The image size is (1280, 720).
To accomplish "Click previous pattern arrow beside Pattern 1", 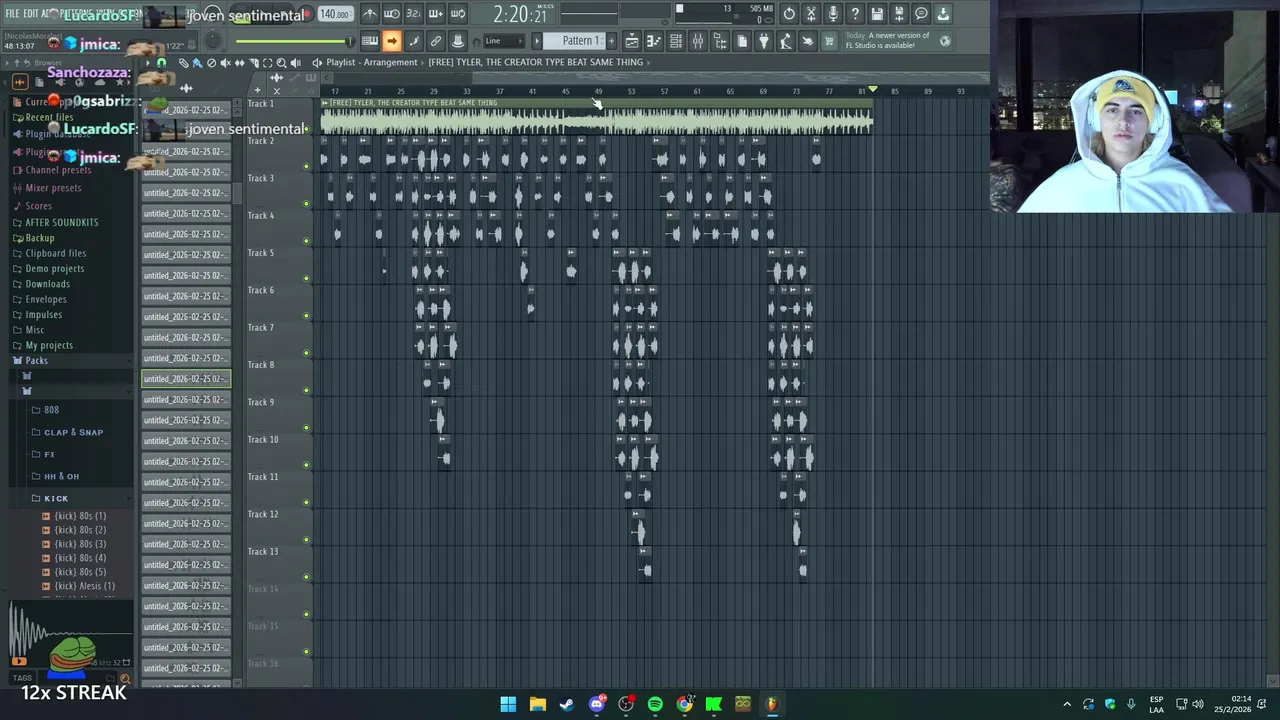I will point(537,41).
